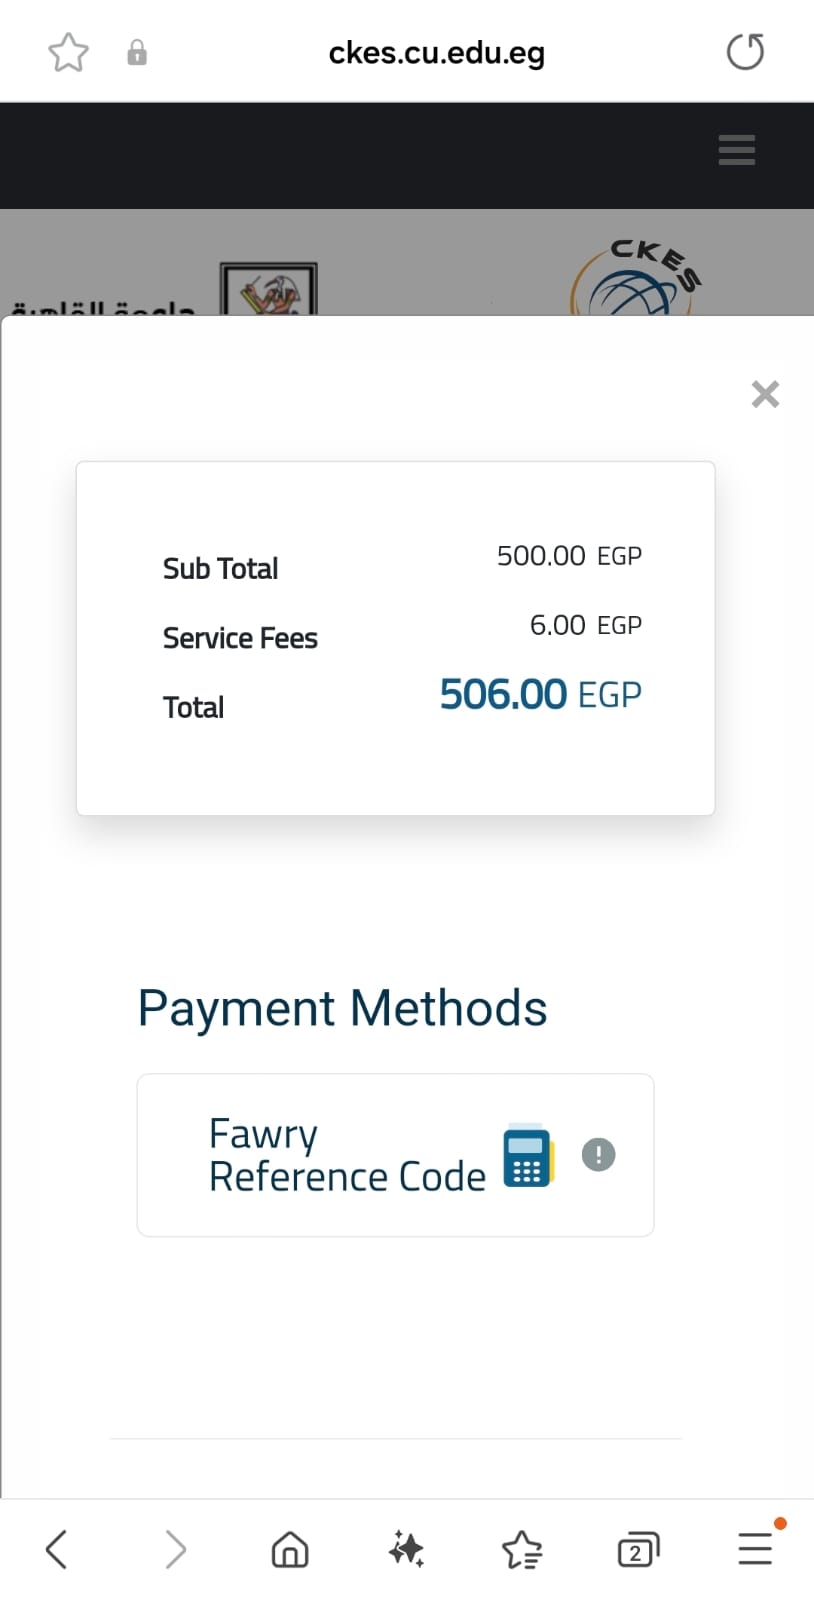
Task: Close the payment dialog with X
Action: [765, 394]
